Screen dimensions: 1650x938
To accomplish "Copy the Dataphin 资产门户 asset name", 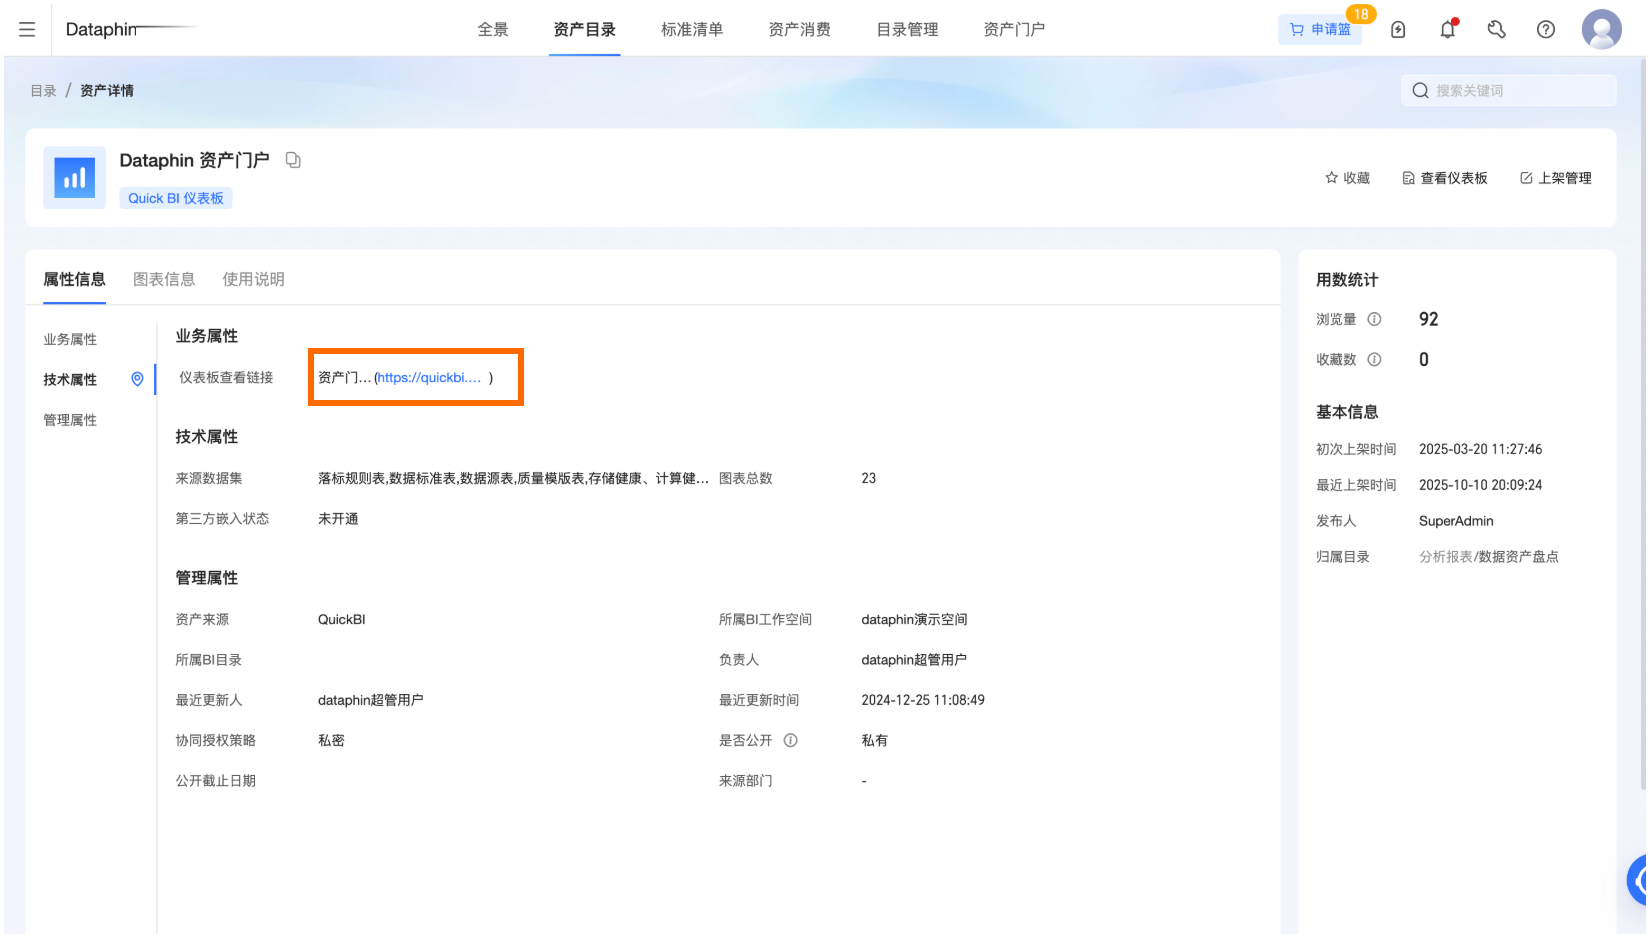I will point(293,160).
